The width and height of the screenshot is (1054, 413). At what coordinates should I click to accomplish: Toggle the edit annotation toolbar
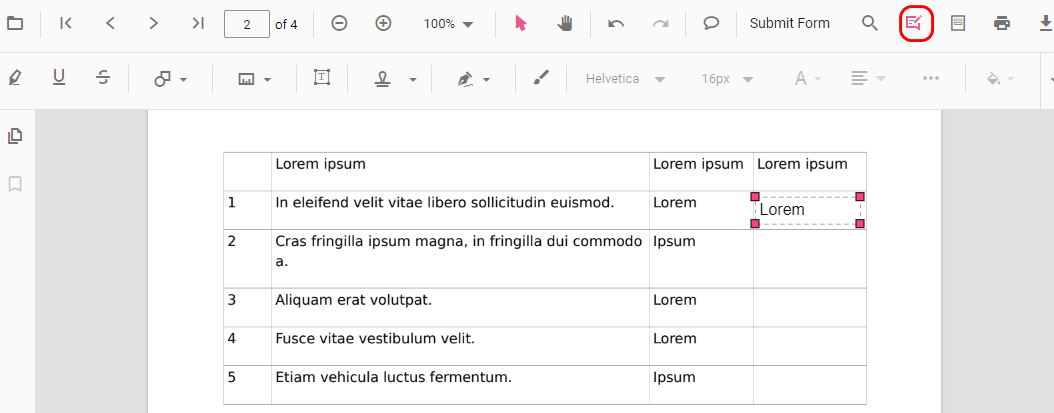coord(914,24)
